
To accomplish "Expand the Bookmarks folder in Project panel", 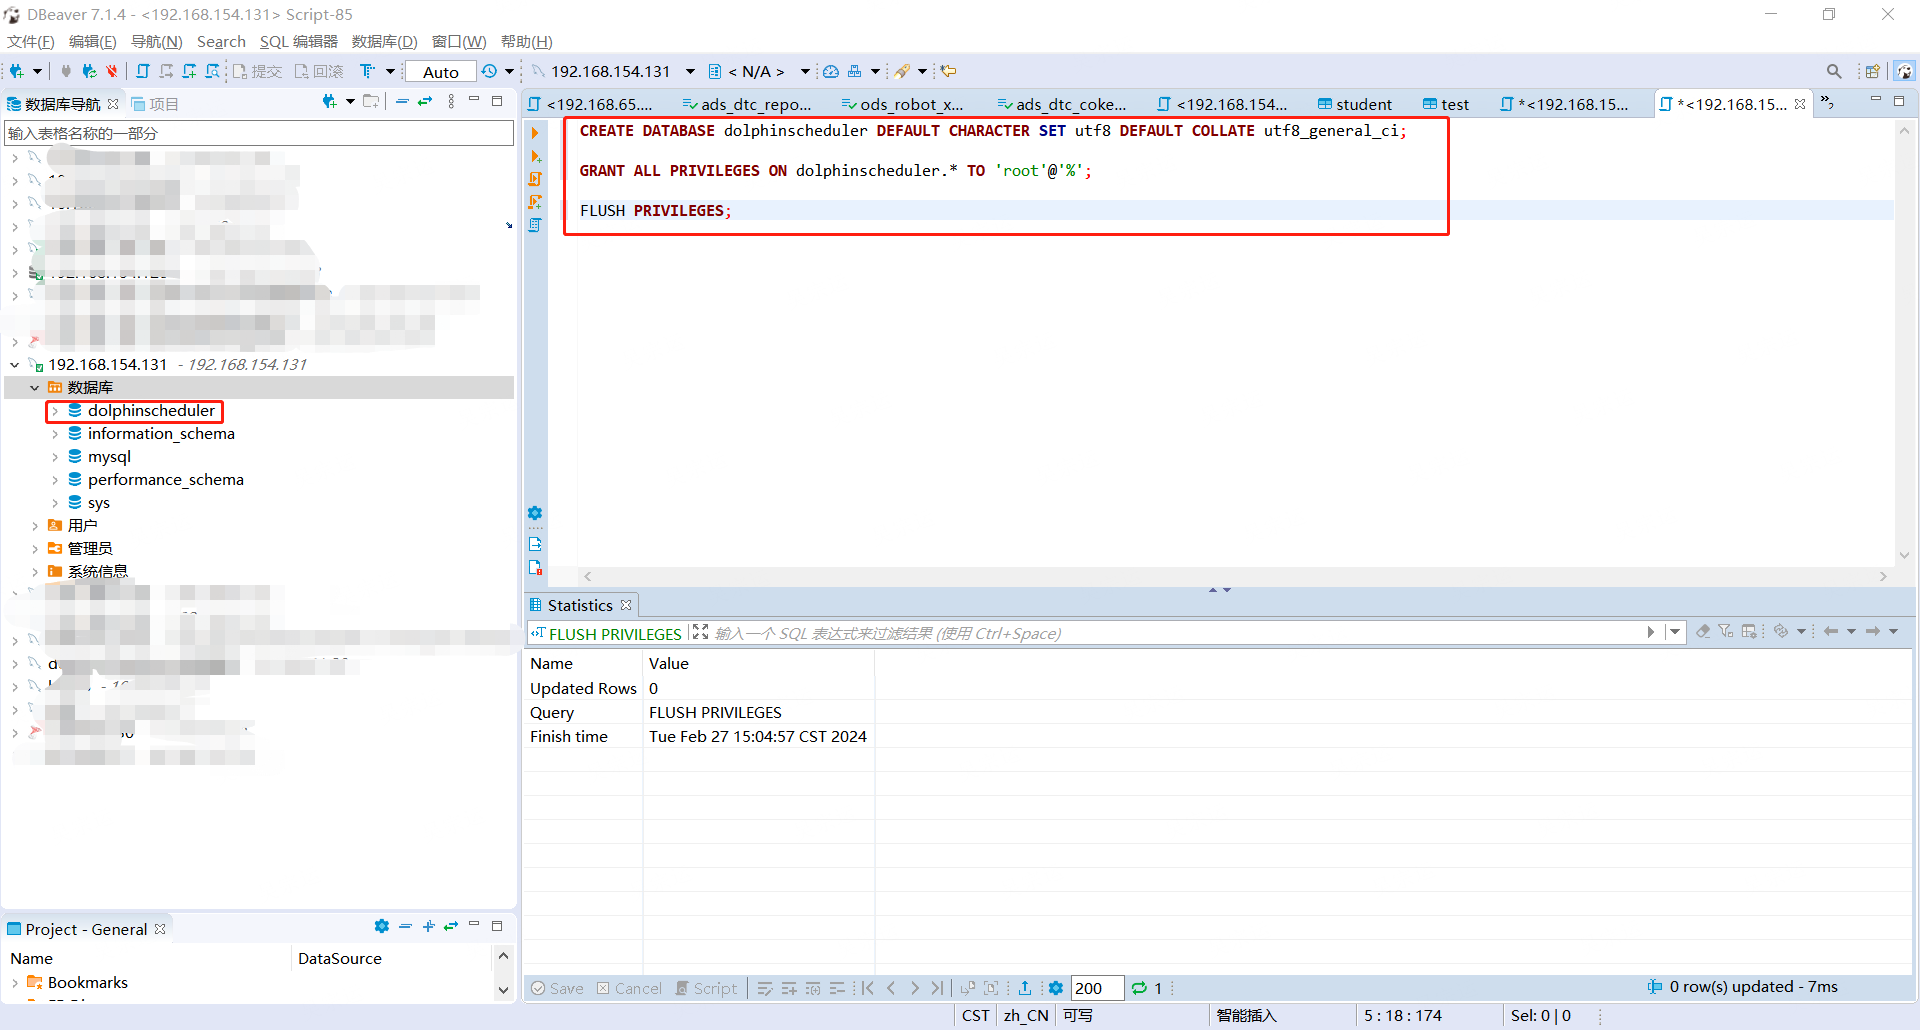I will [x=15, y=983].
